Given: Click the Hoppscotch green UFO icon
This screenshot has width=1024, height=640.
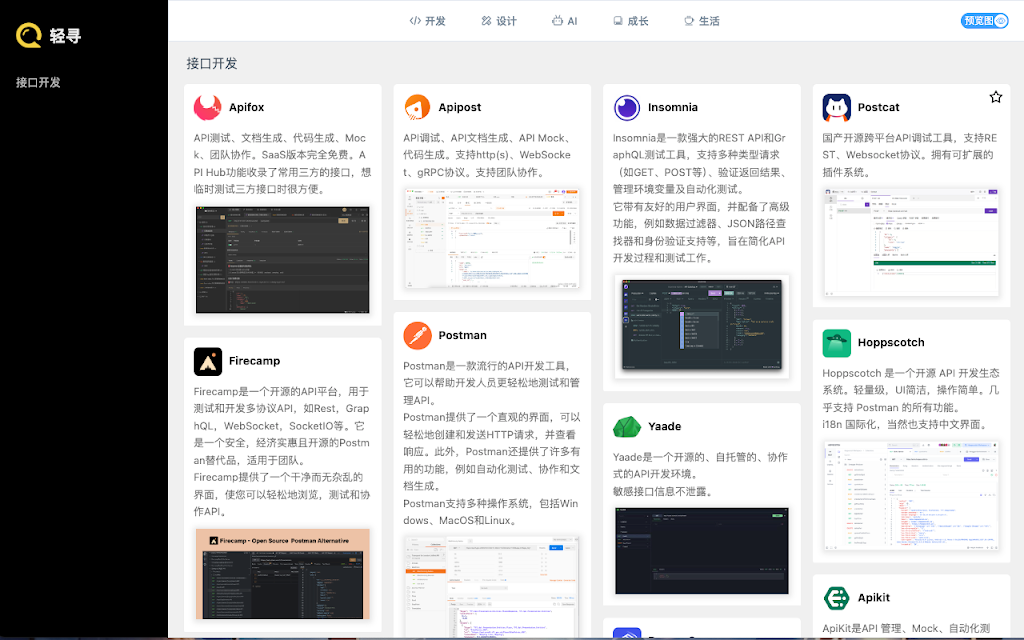Looking at the screenshot, I should (837, 343).
